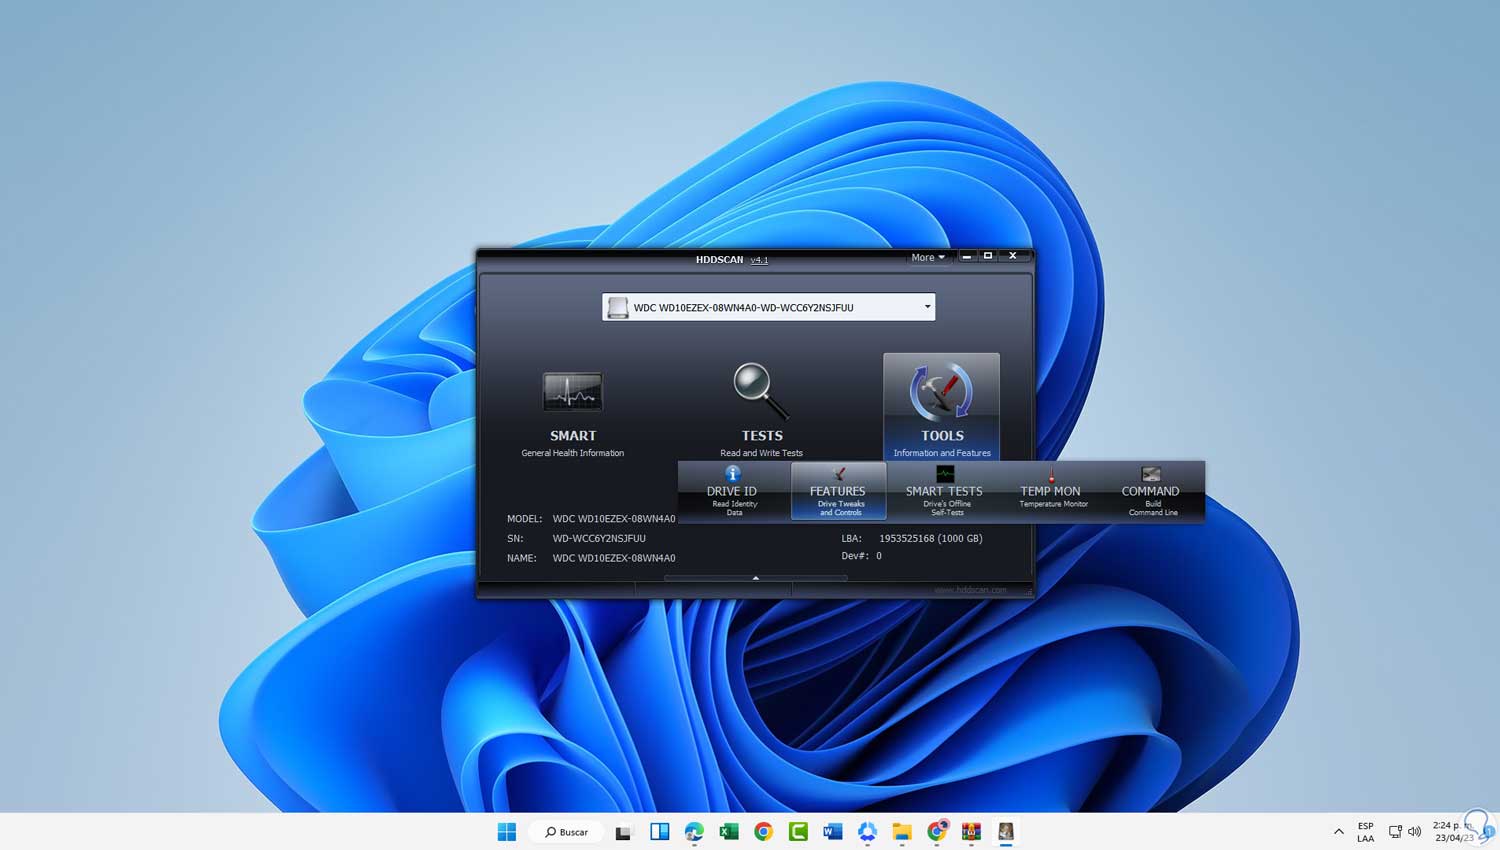Click the serial number WD-WCC6Y2NSJFUU
1500x850 pixels.
click(599, 538)
